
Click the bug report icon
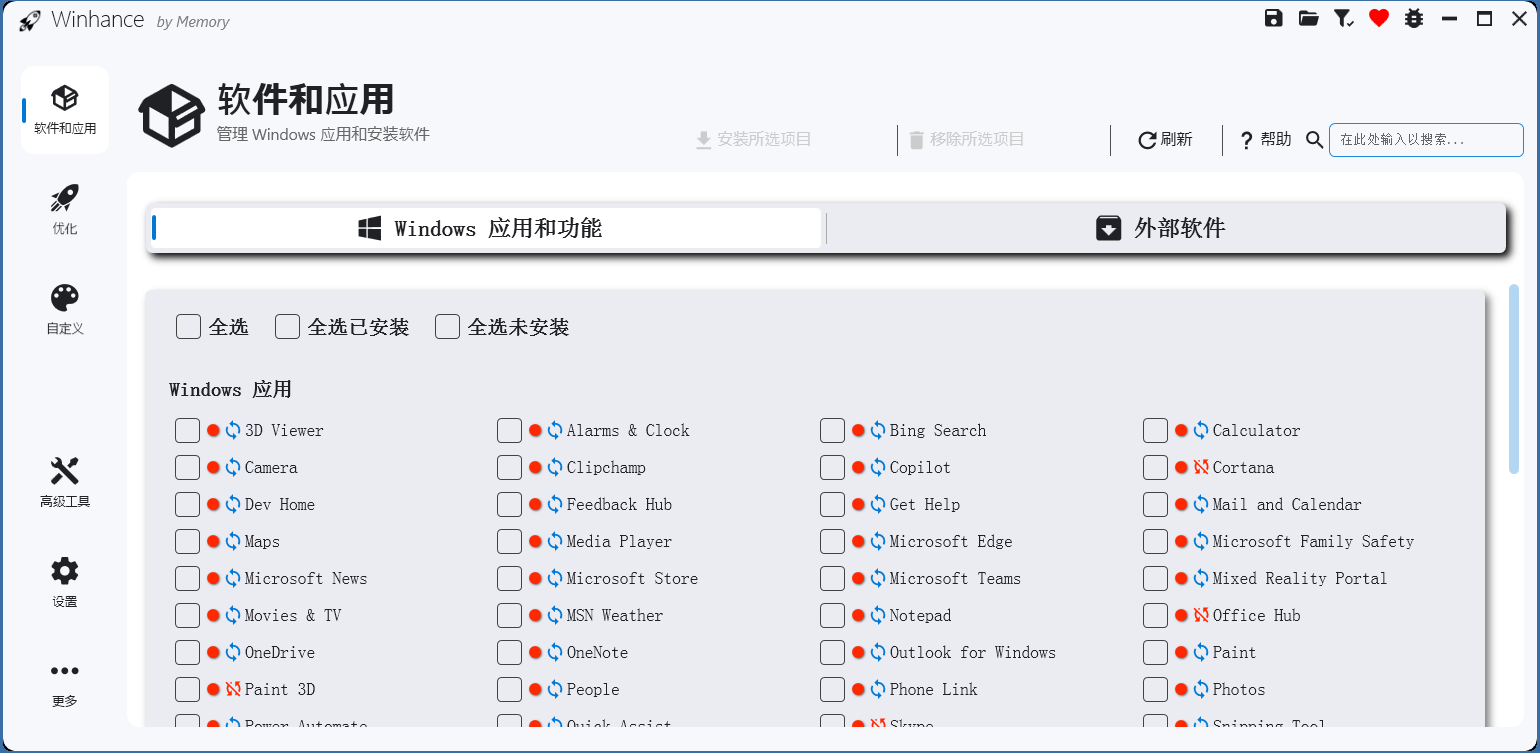(x=1413, y=18)
